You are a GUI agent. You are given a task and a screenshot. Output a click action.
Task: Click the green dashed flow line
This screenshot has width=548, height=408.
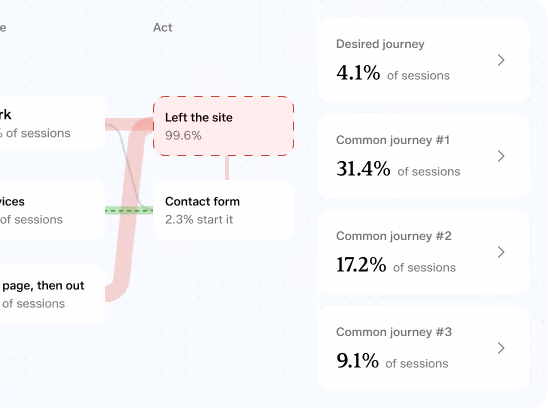[129, 210]
